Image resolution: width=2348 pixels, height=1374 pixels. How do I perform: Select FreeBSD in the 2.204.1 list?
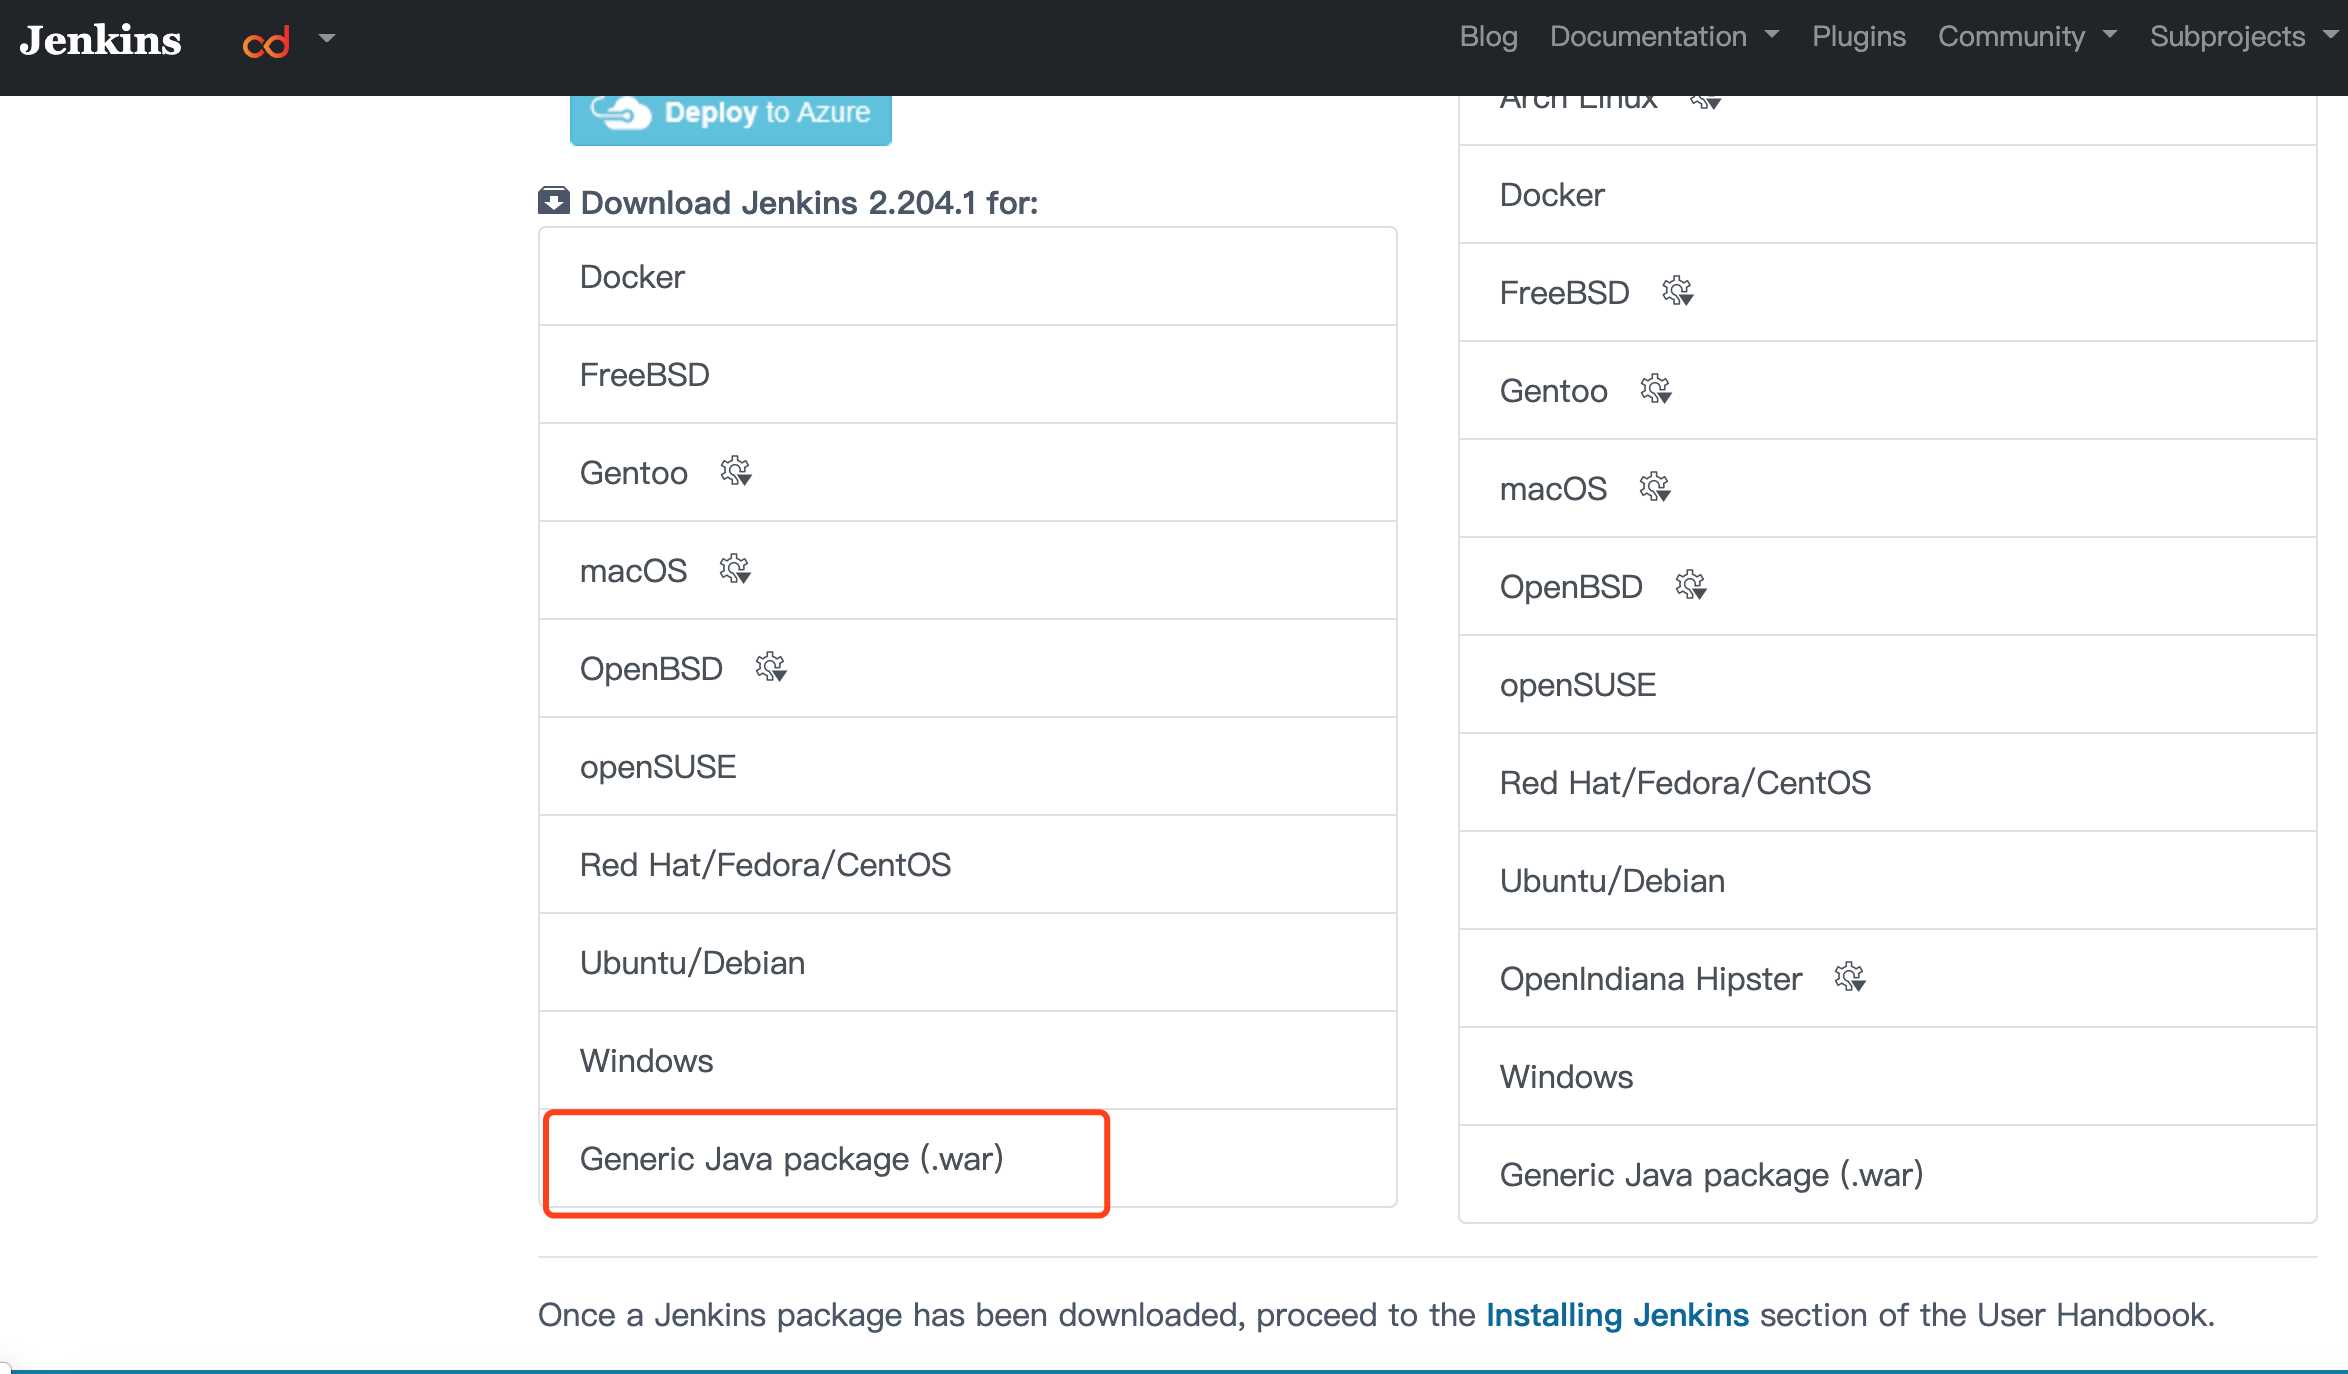pos(967,375)
